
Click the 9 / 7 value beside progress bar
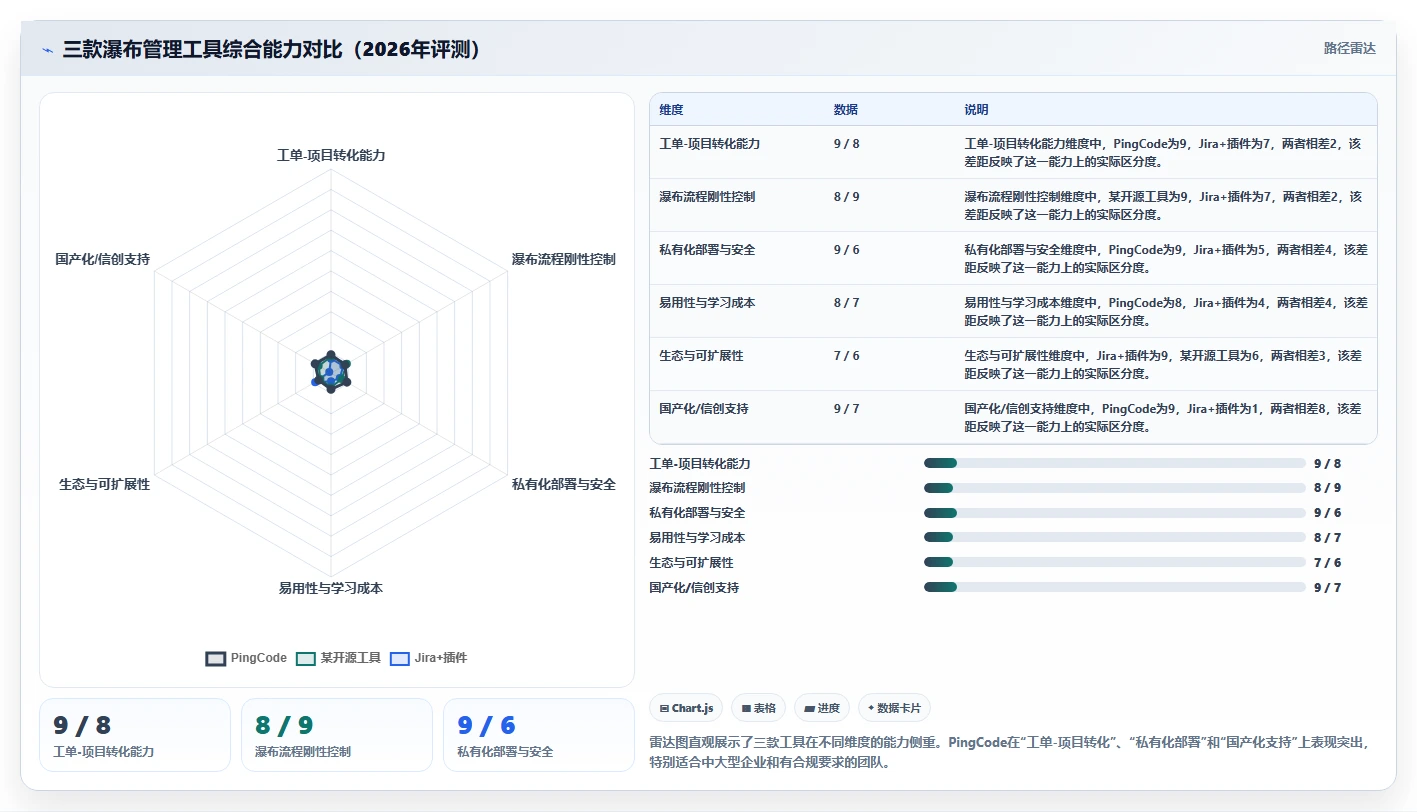(x=1328, y=587)
